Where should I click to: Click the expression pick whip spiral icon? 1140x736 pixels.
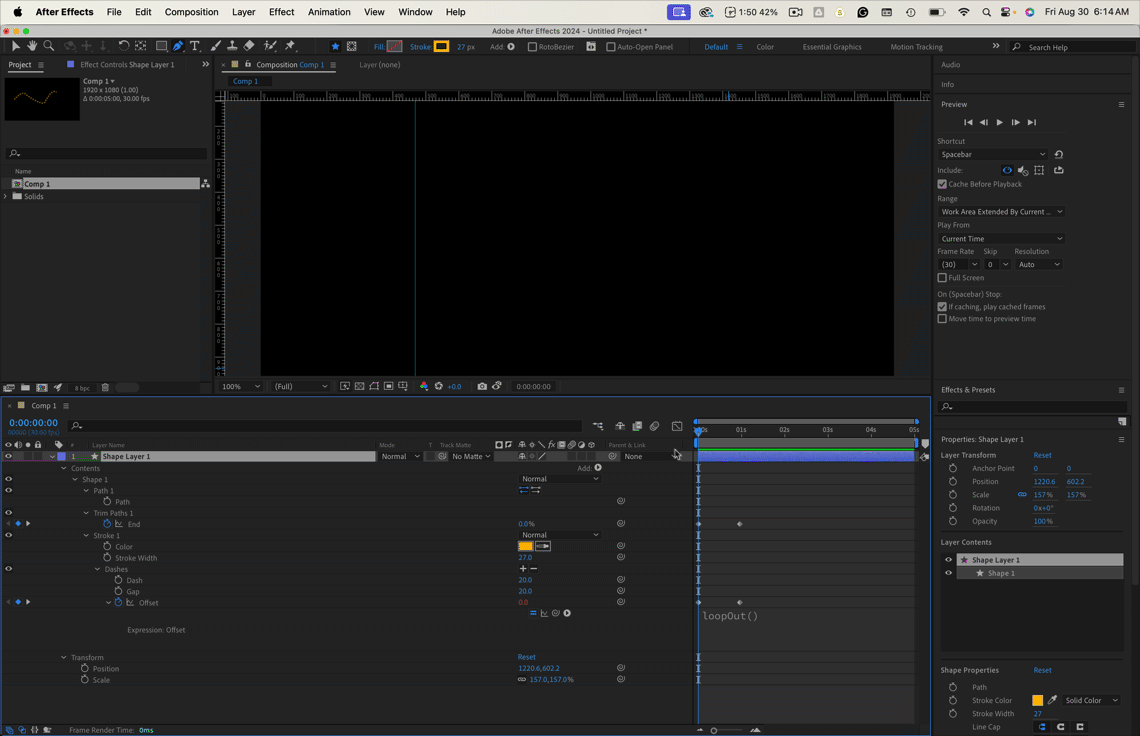[x=555, y=613]
